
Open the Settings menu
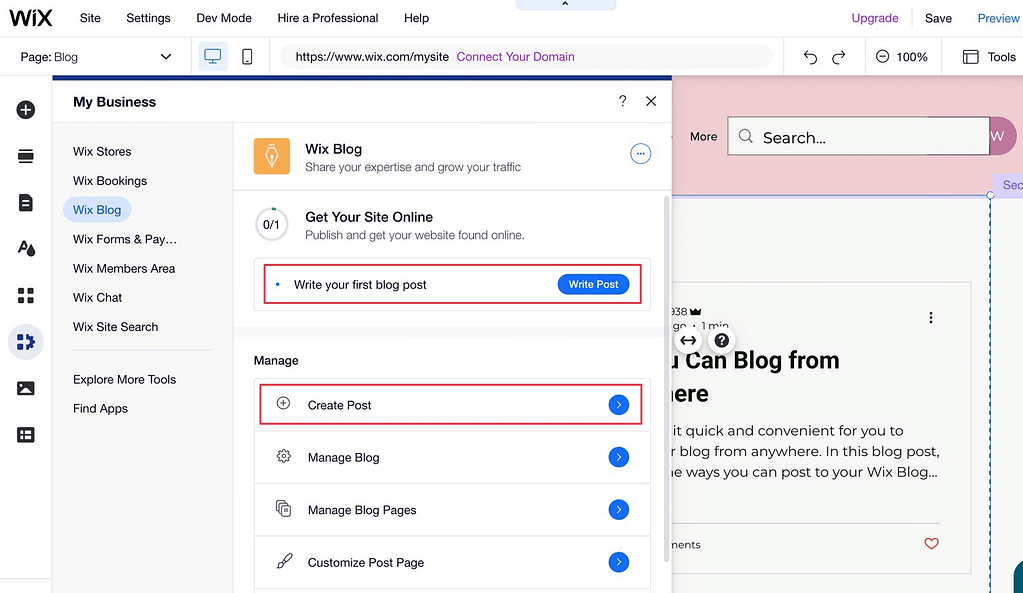pyautogui.click(x=148, y=18)
